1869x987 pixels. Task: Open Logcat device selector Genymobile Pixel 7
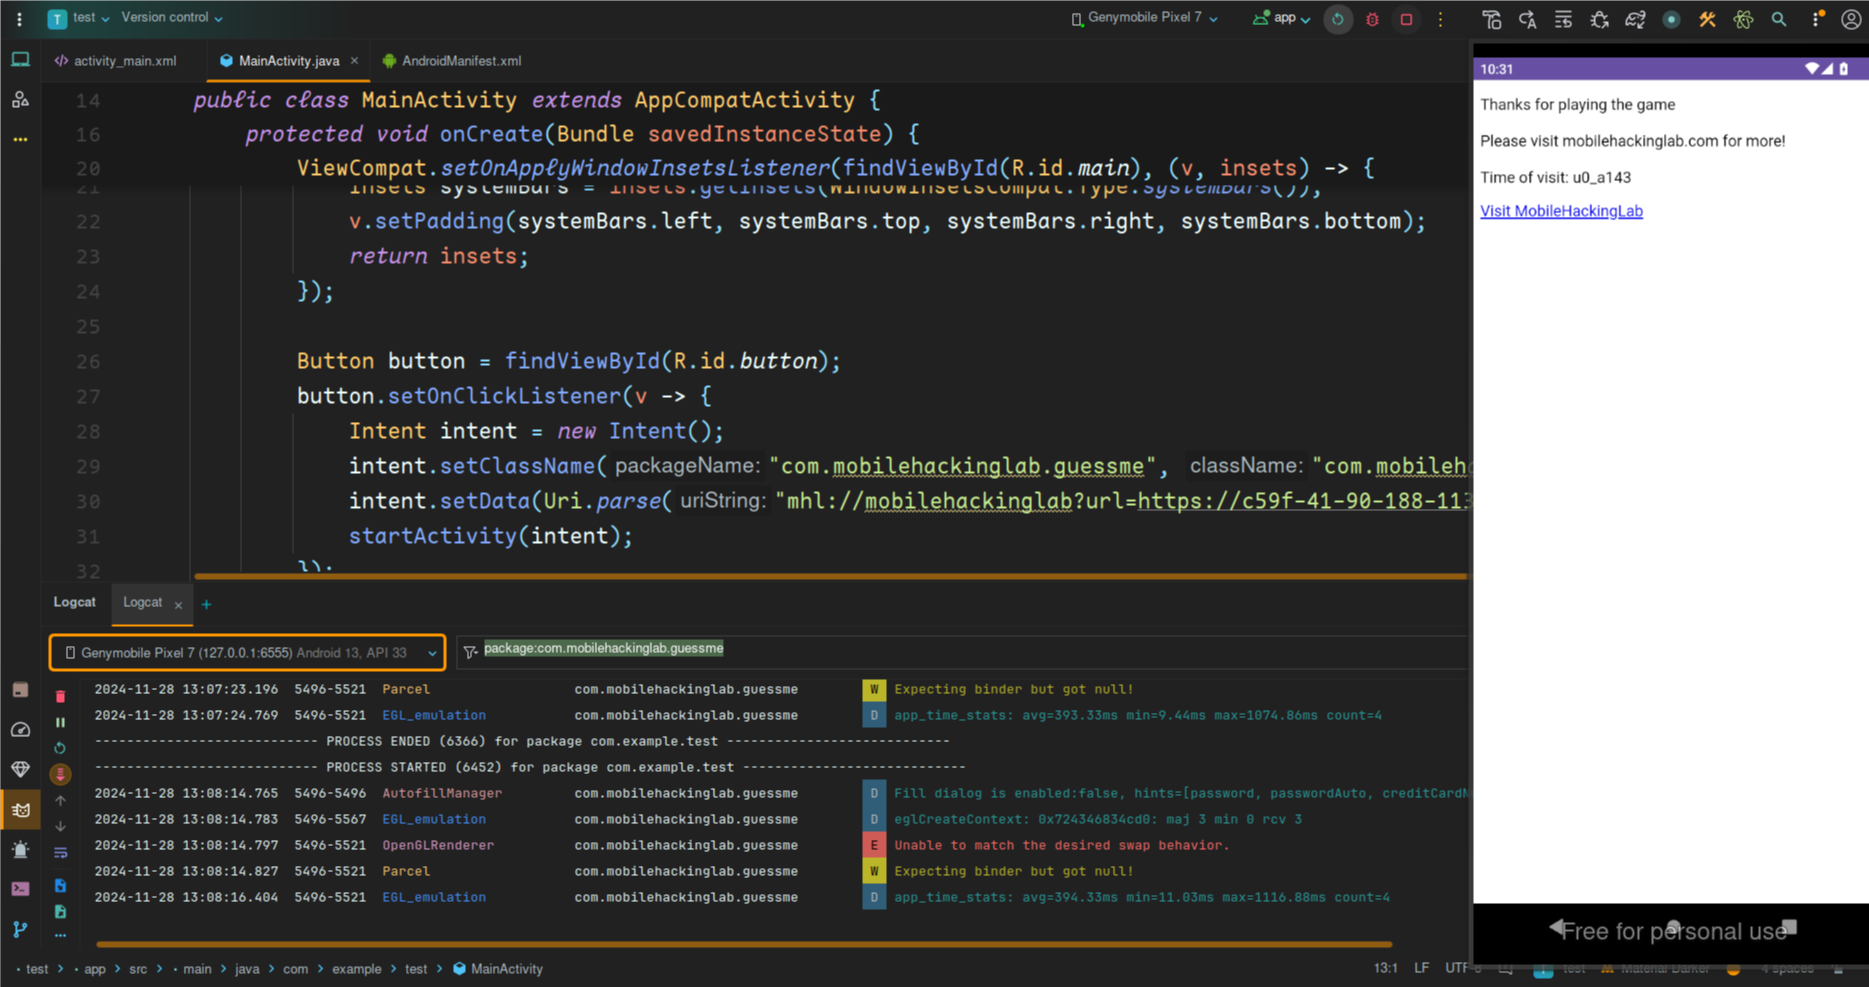(247, 653)
